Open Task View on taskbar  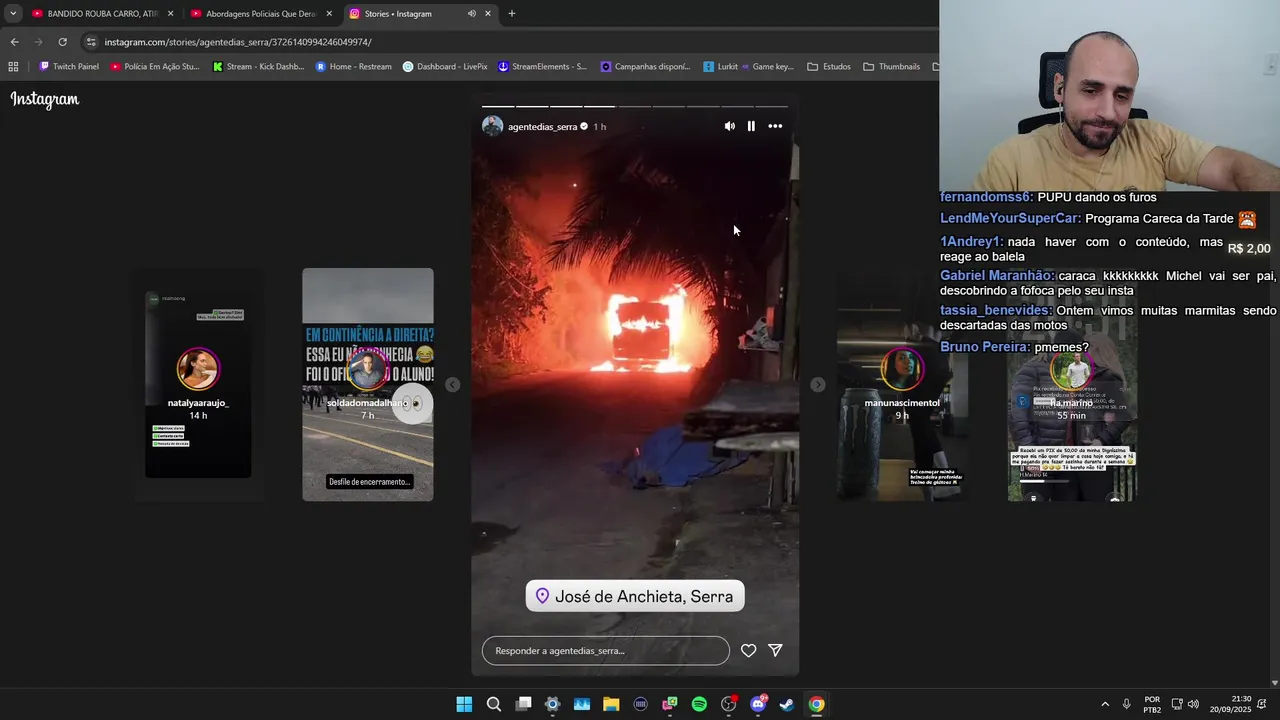click(x=523, y=704)
